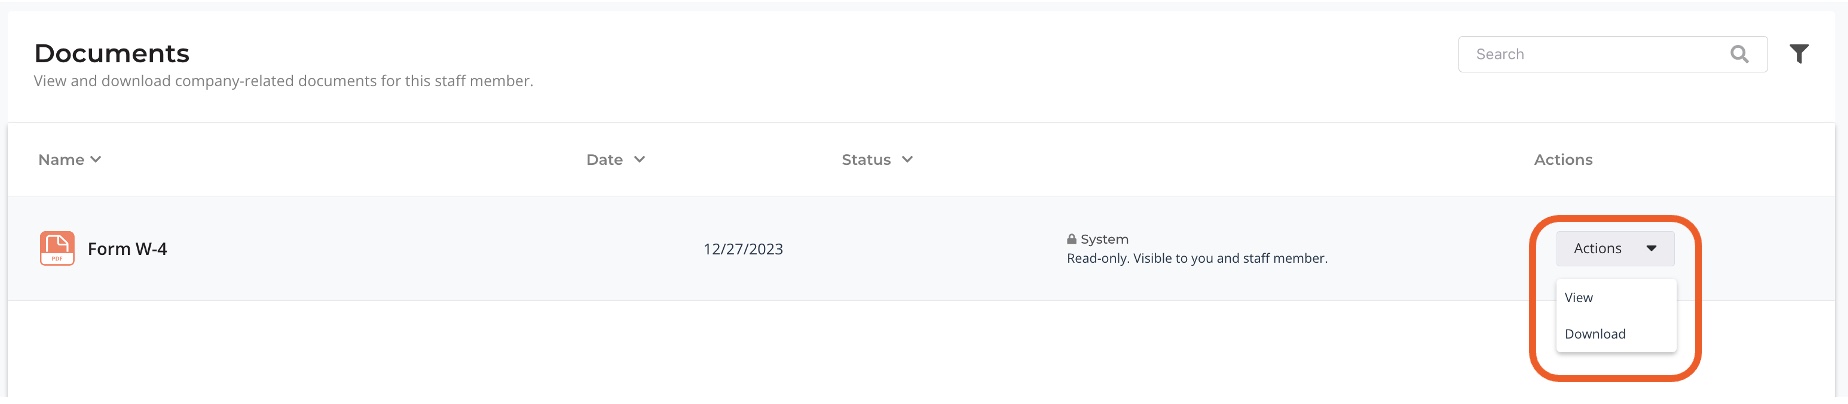Click the Actions column header
Screen dimensions: 1848x404
click(1563, 159)
